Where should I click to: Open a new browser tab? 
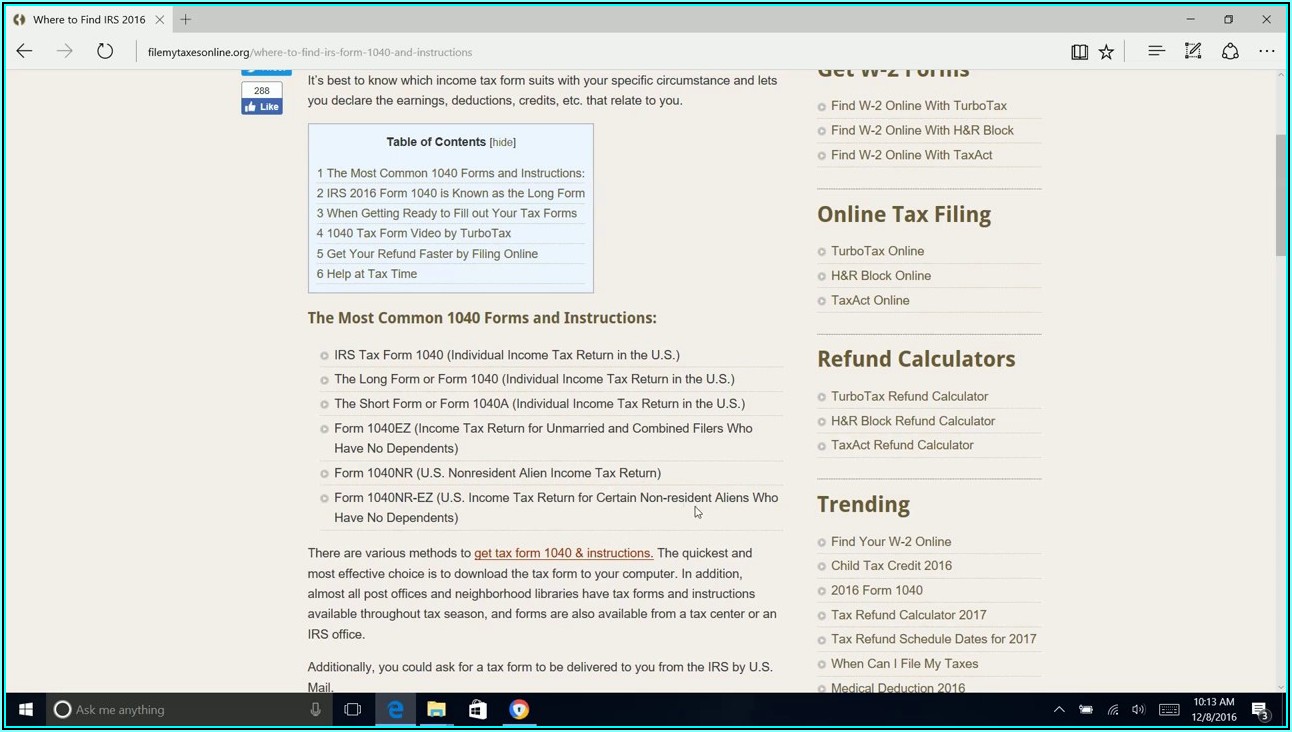186,19
